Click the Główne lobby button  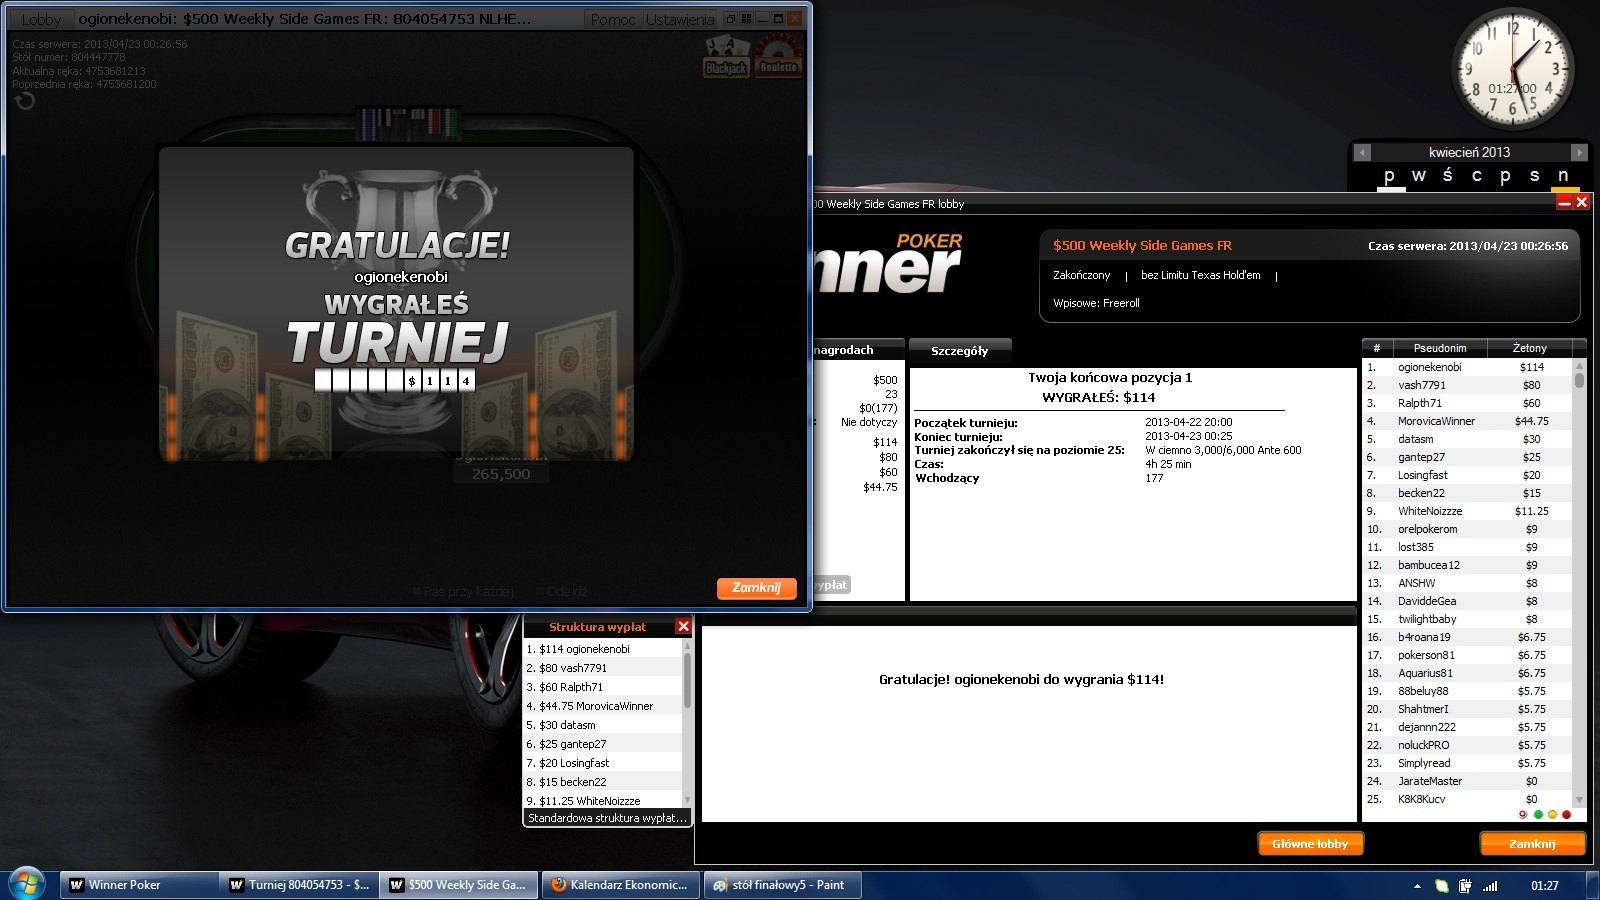click(1310, 844)
